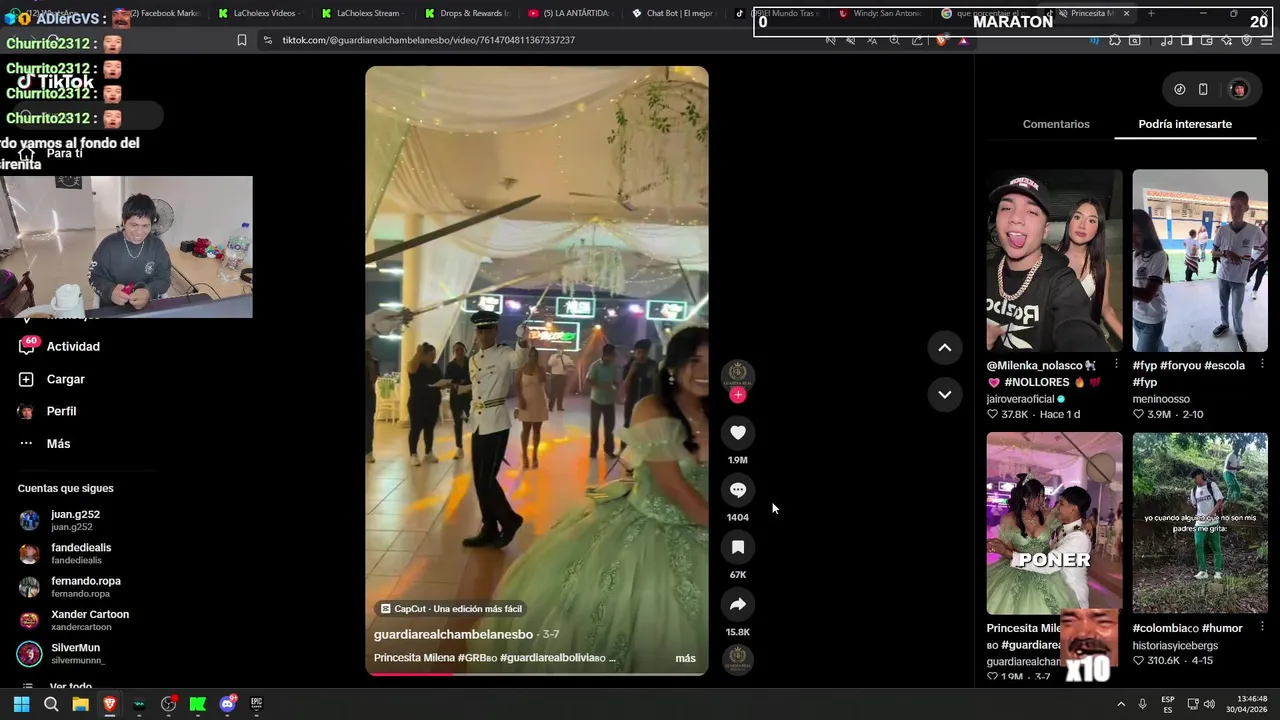Like the video with heart icon
The width and height of the screenshot is (1280, 720).
pyautogui.click(x=737, y=432)
